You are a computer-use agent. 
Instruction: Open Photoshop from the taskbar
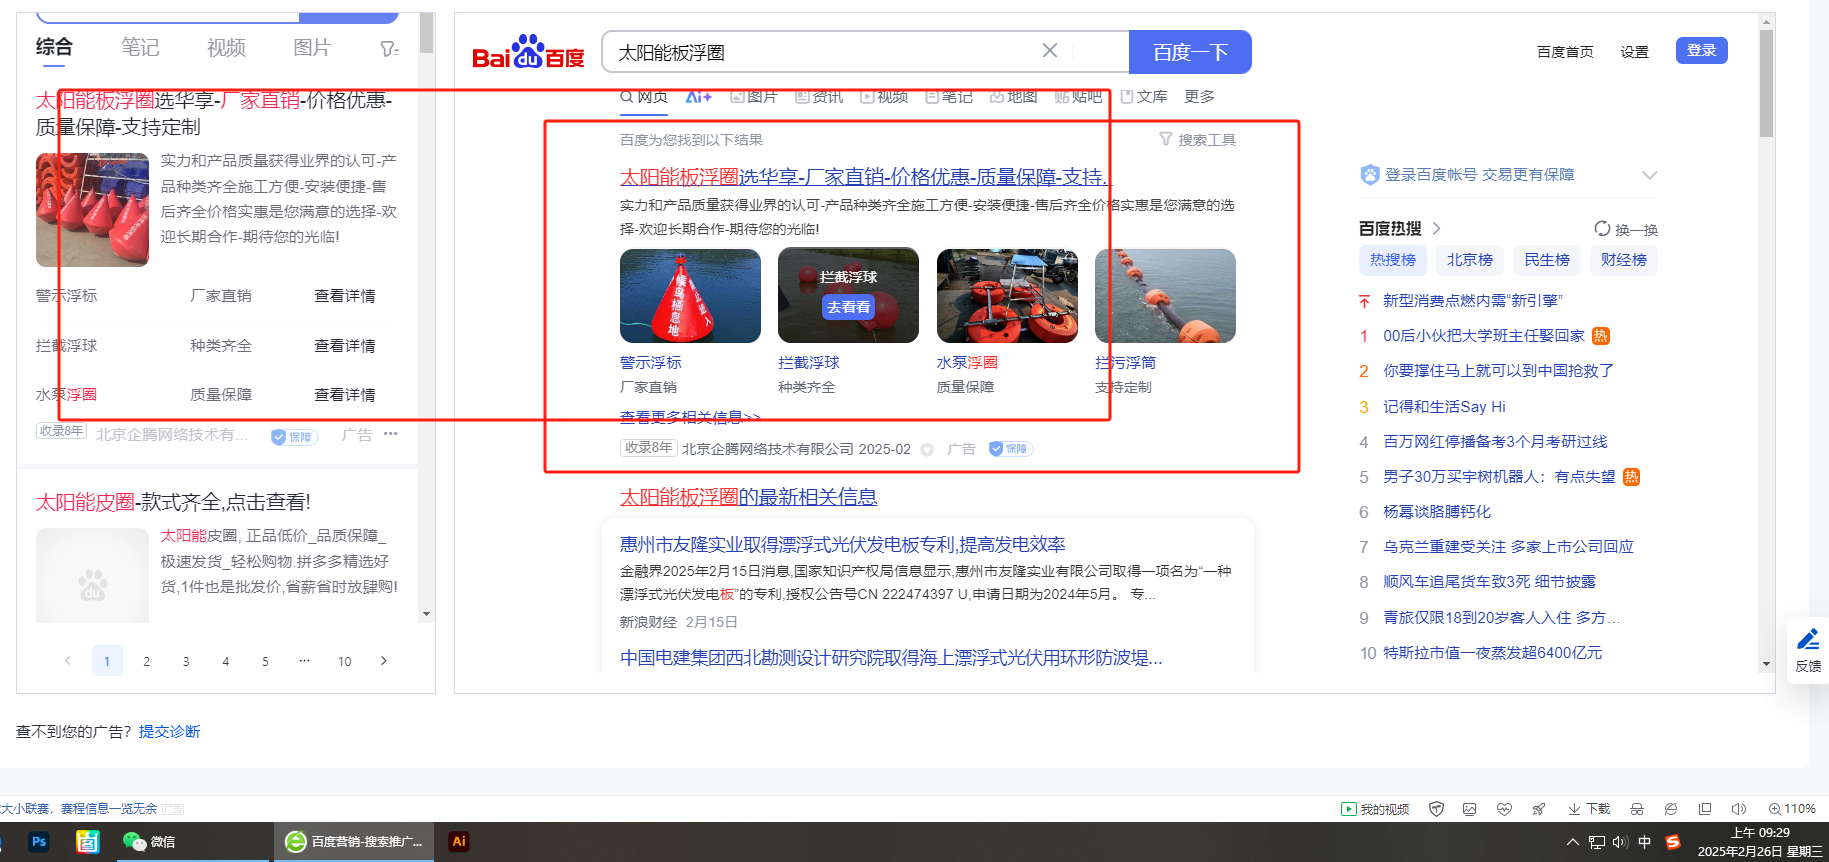pos(39,842)
